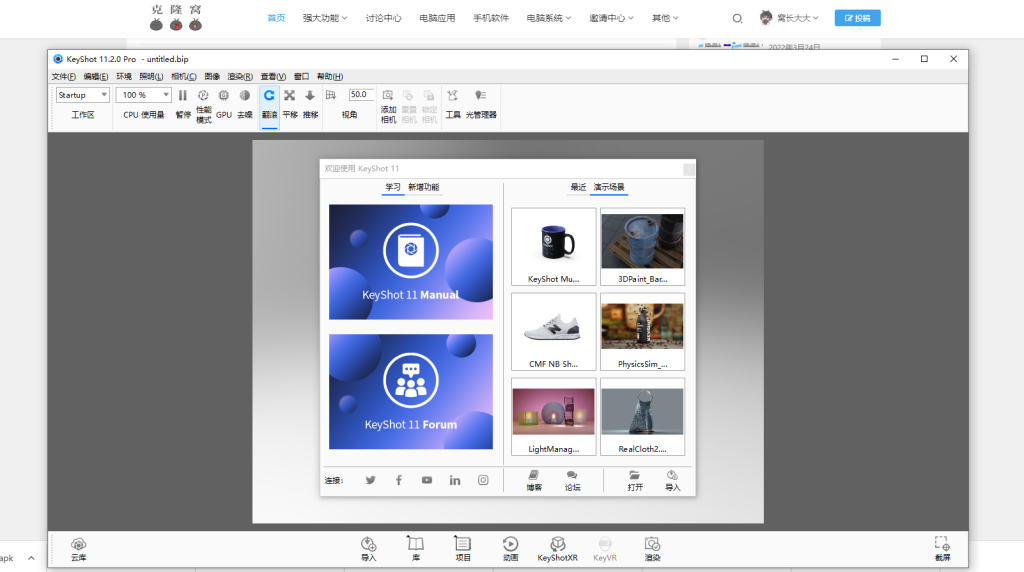
Task: Open the KeyShot 11 Forum card
Action: tap(411, 391)
